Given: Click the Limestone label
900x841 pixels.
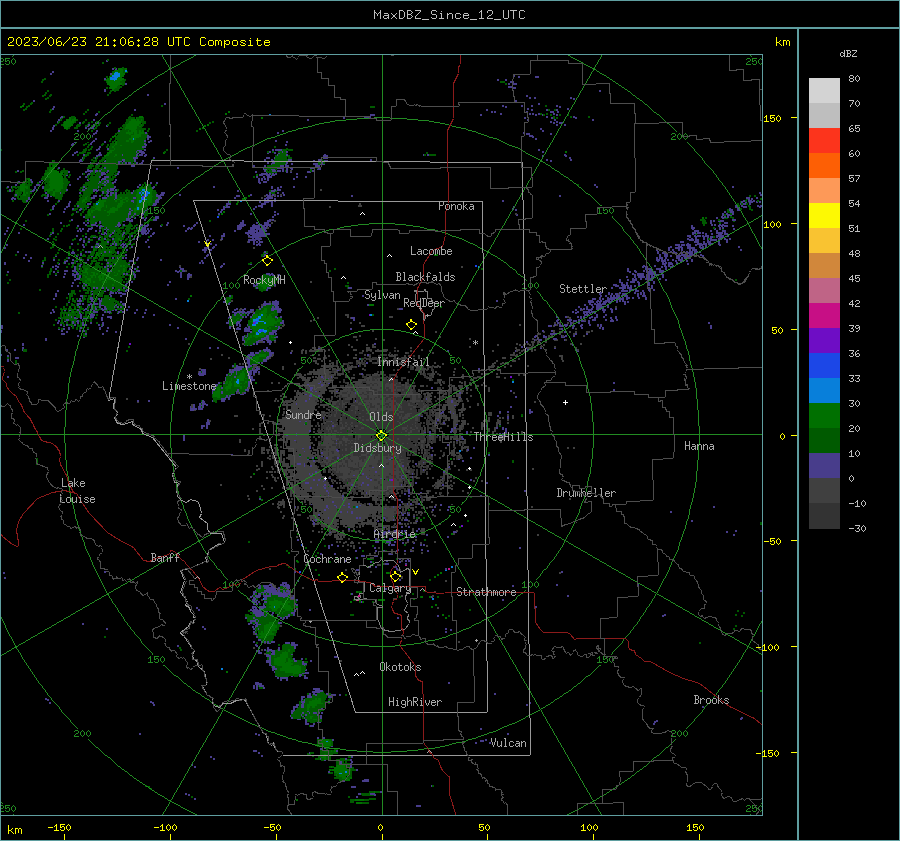Looking at the screenshot, I should (x=189, y=386).
